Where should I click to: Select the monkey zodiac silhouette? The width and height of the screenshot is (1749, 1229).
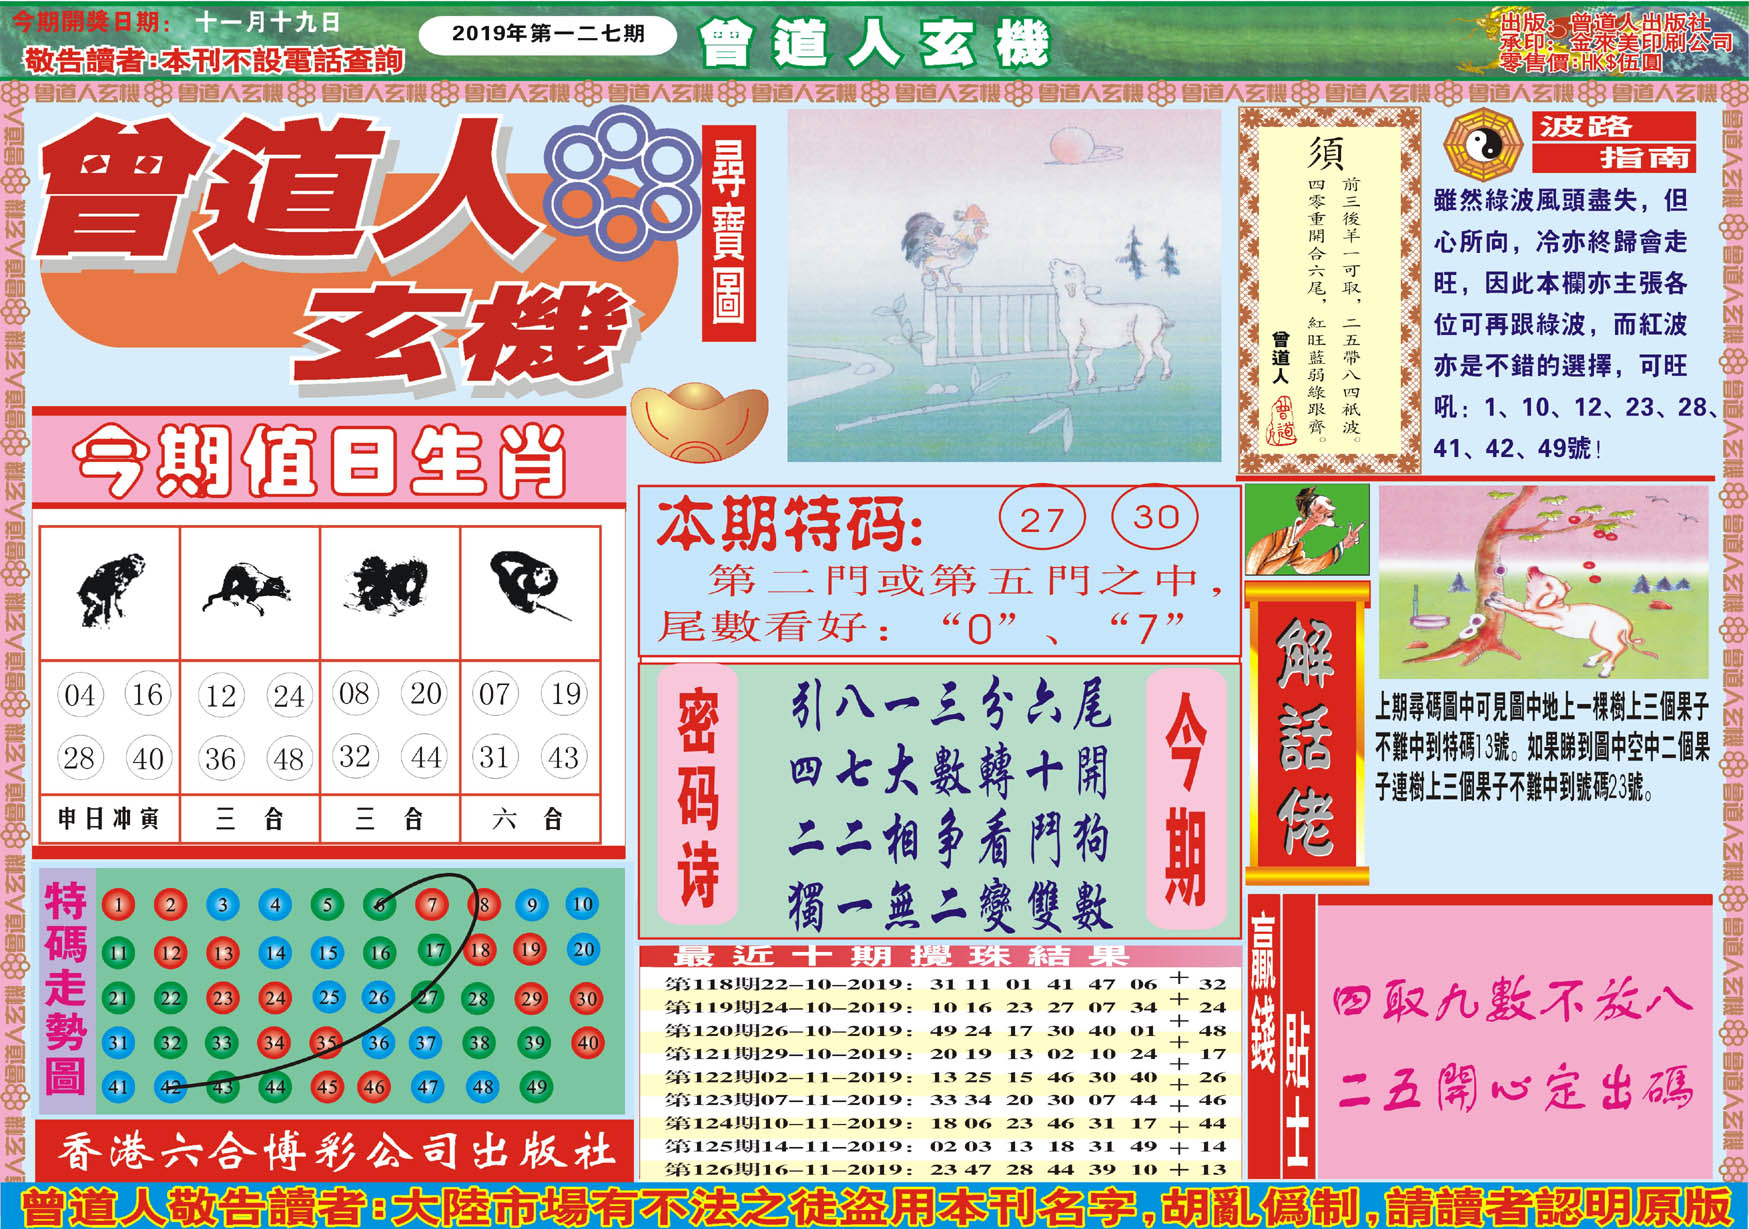point(109,590)
